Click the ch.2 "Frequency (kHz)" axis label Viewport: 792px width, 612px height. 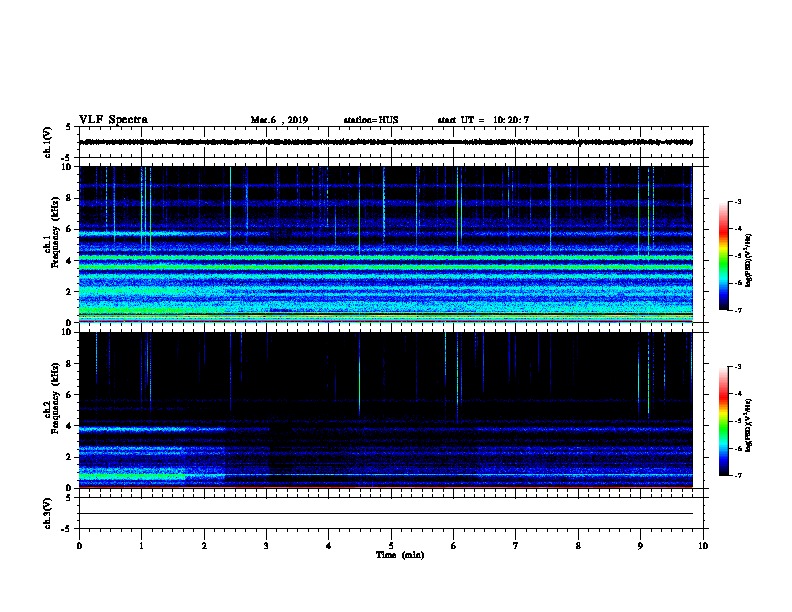click(x=55, y=397)
